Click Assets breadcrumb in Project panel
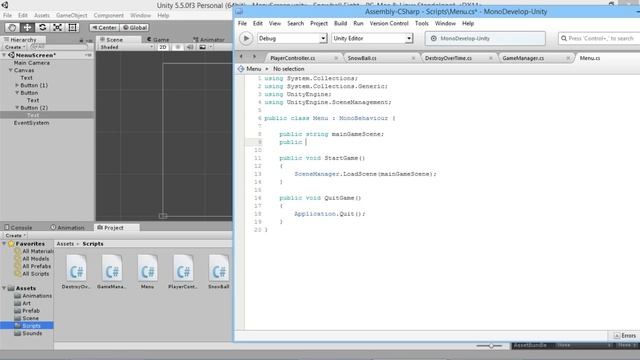The image size is (640, 360). pos(65,244)
